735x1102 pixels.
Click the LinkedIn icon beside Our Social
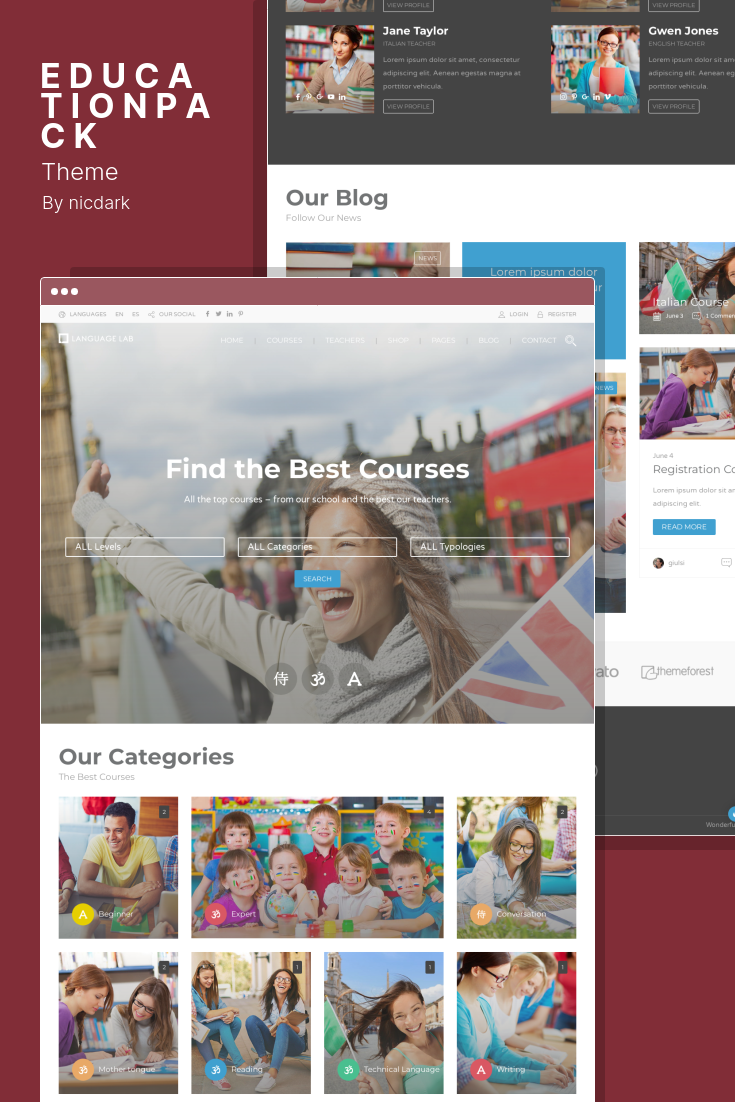(230, 314)
